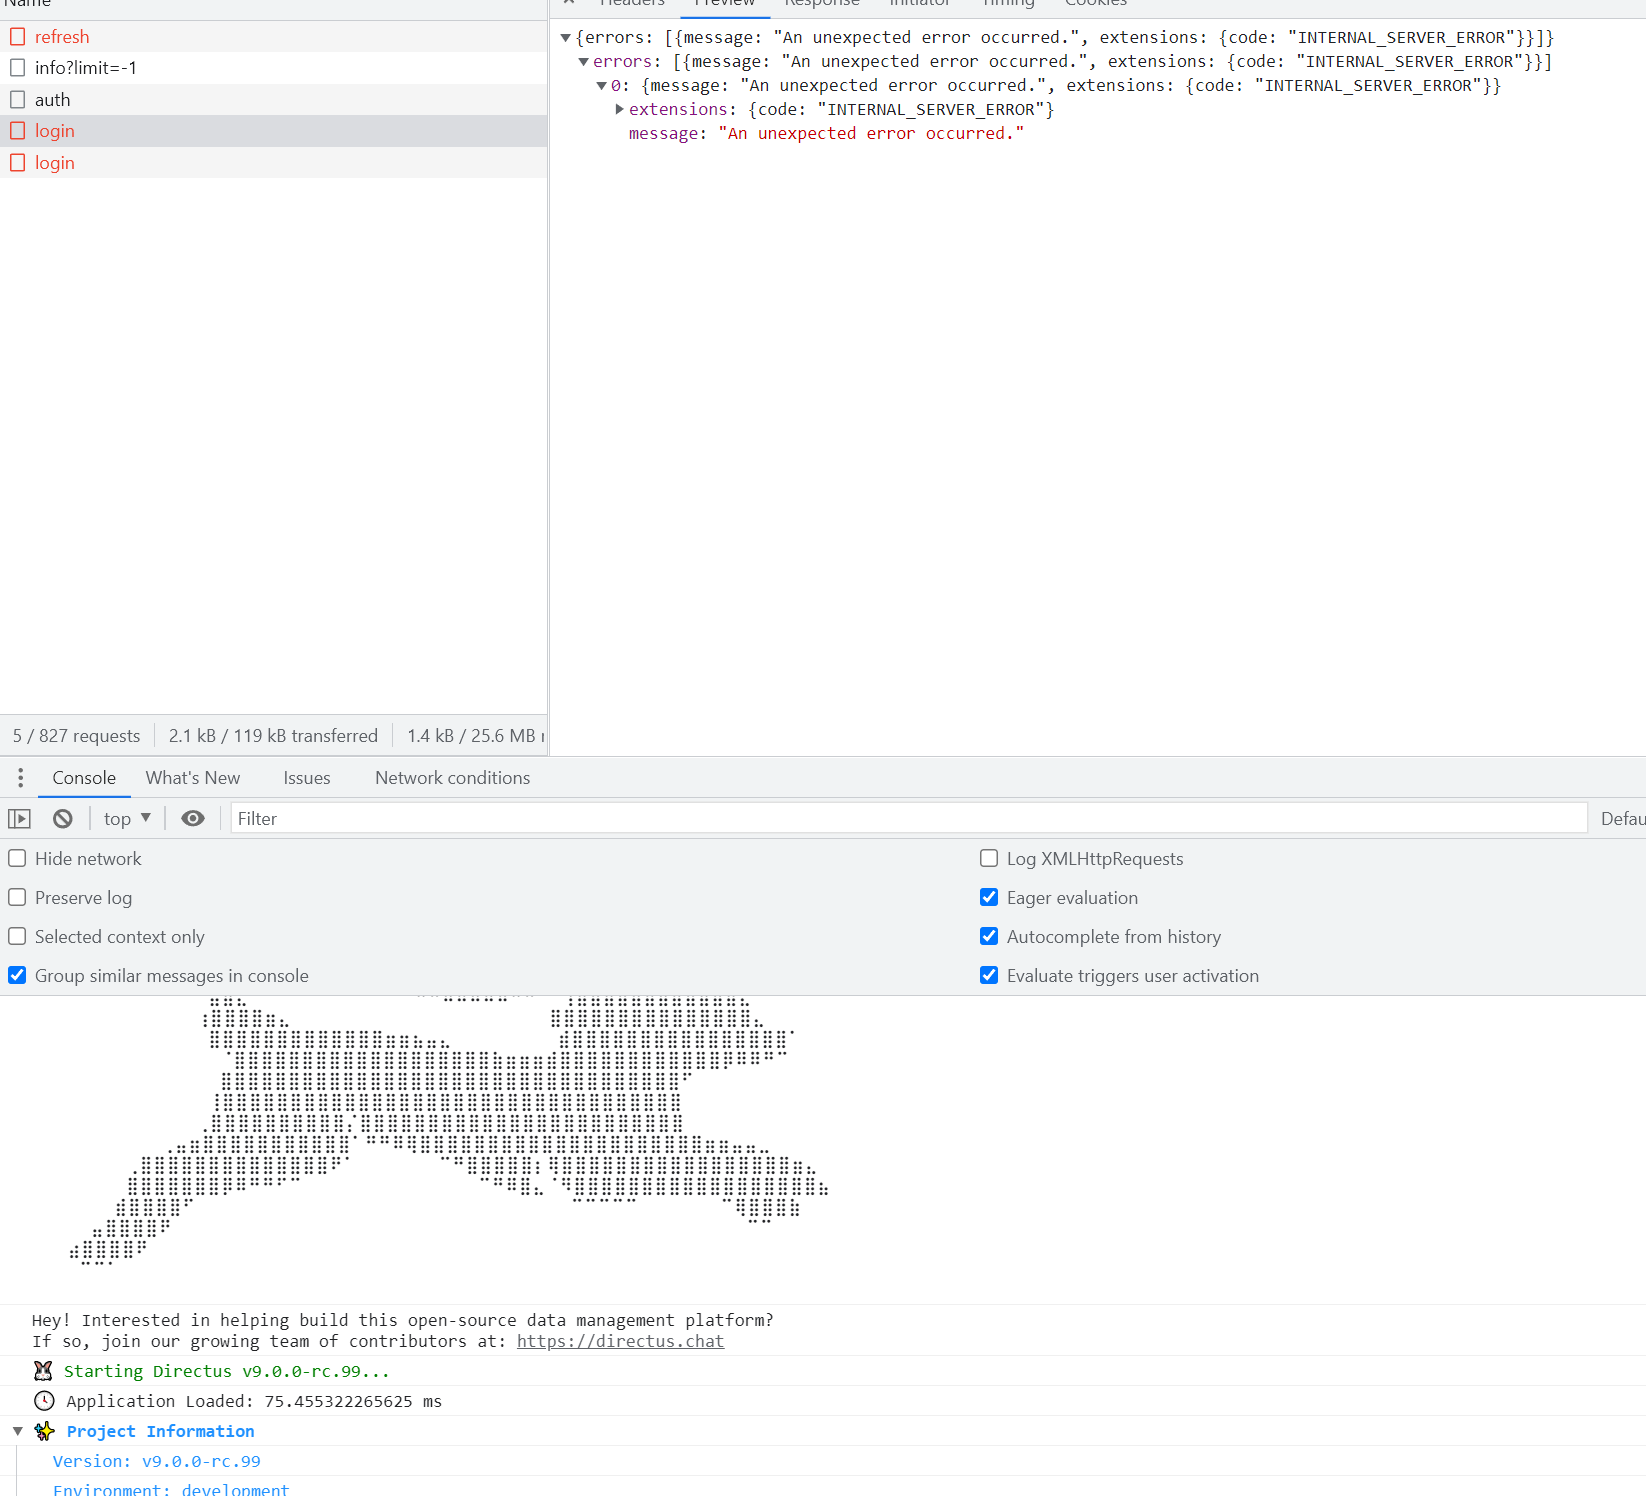Click the sparkle icon beside Project Information

coord(44,1431)
